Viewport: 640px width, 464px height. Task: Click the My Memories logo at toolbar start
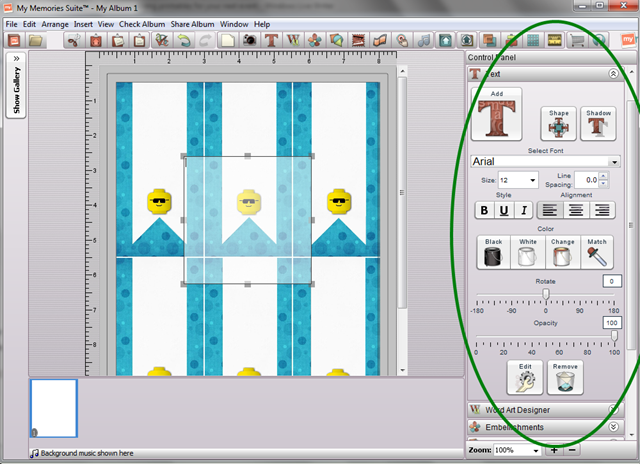(x=14, y=40)
